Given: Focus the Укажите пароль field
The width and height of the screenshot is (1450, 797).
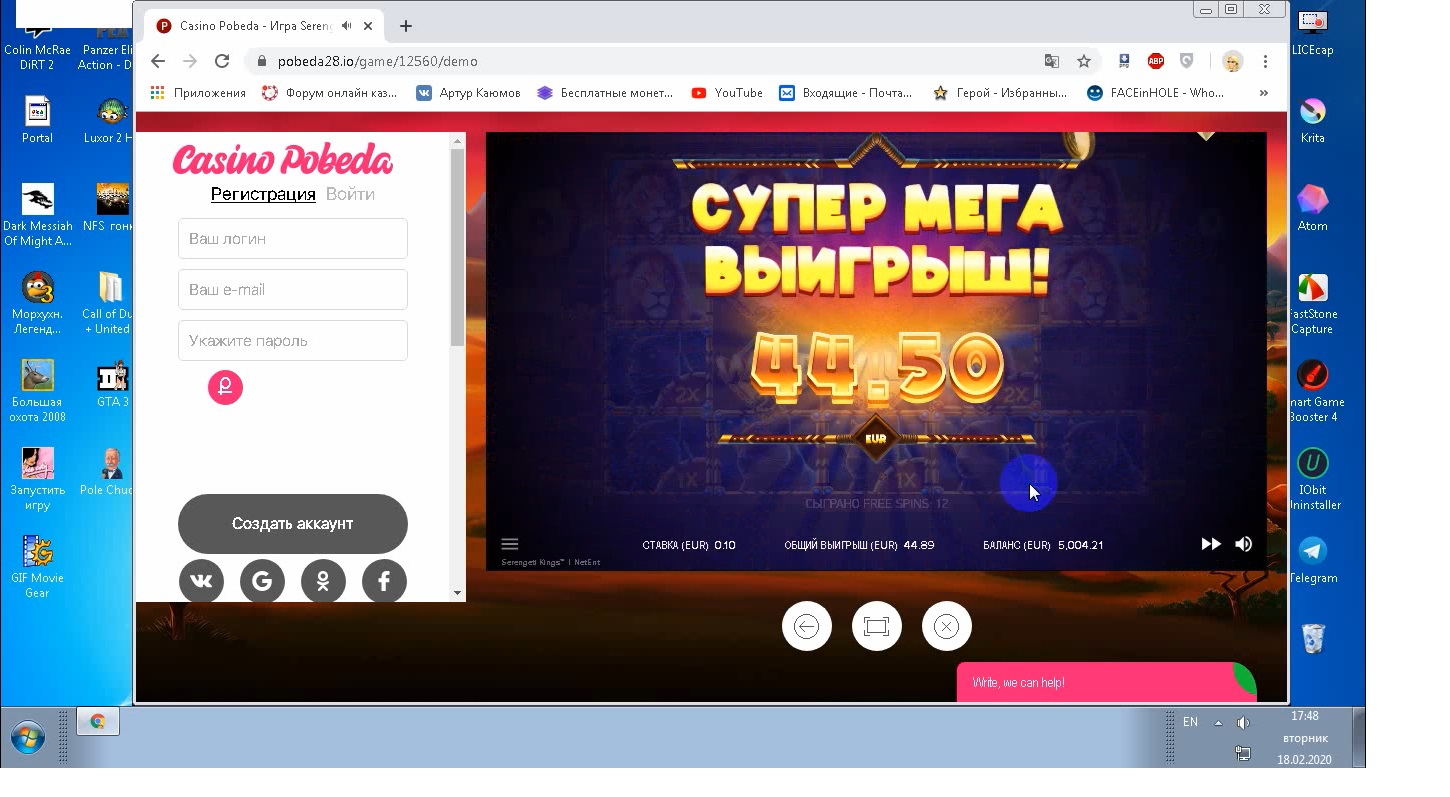Looking at the screenshot, I should pos(293,341).
